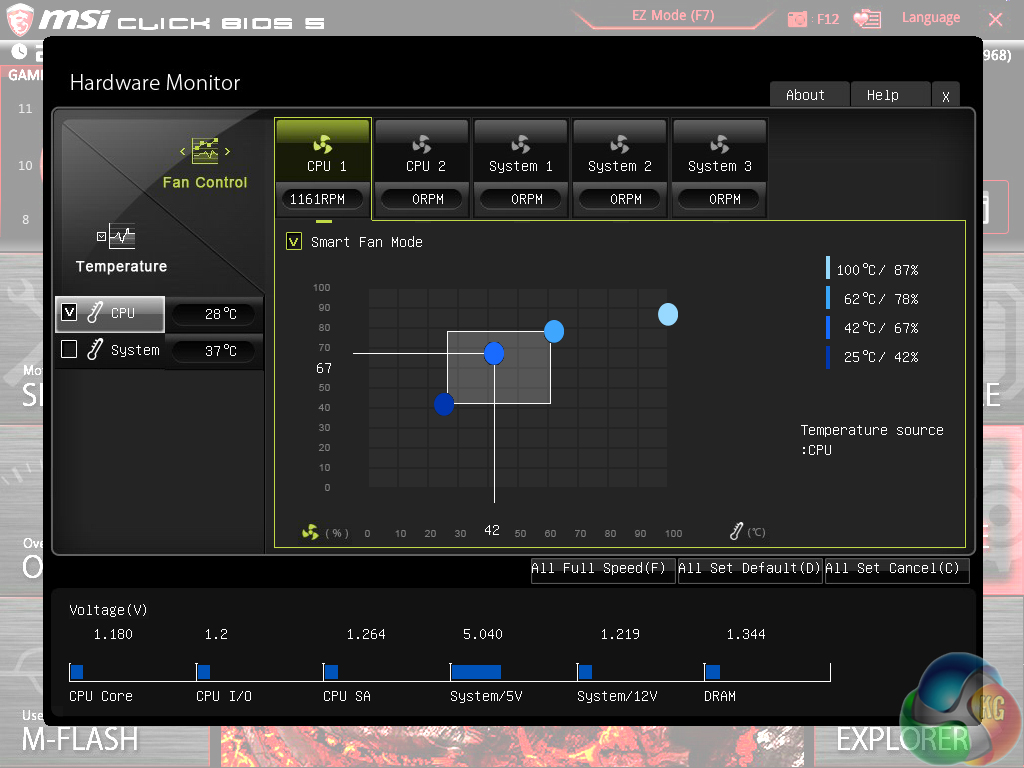Image resolution: width=1024 pixels, height=768 pixels.
Task: Click the fan percent axis icon
Action: coord(310,532)
